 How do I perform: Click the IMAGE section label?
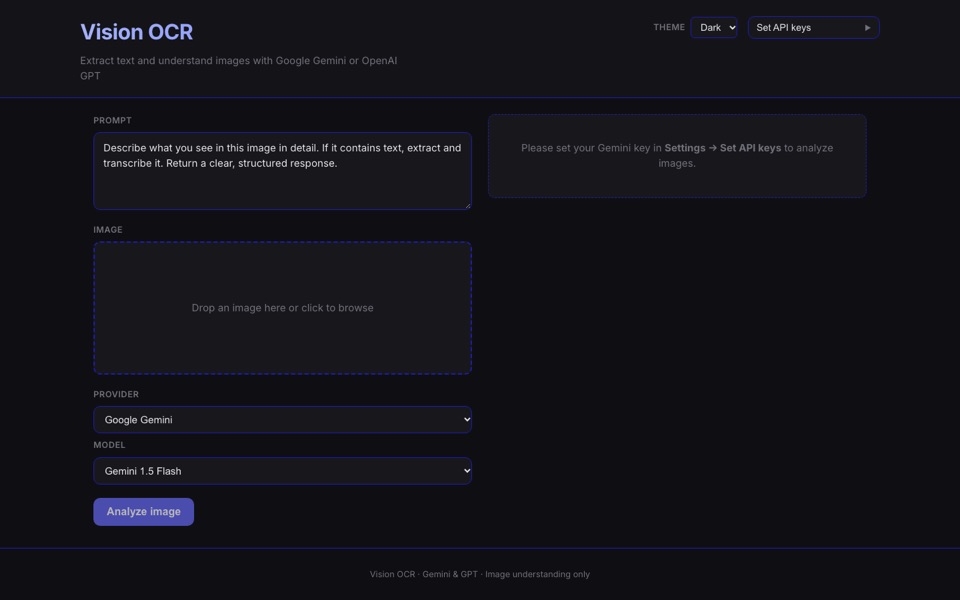pyautogui.click(x=108, y=230)
